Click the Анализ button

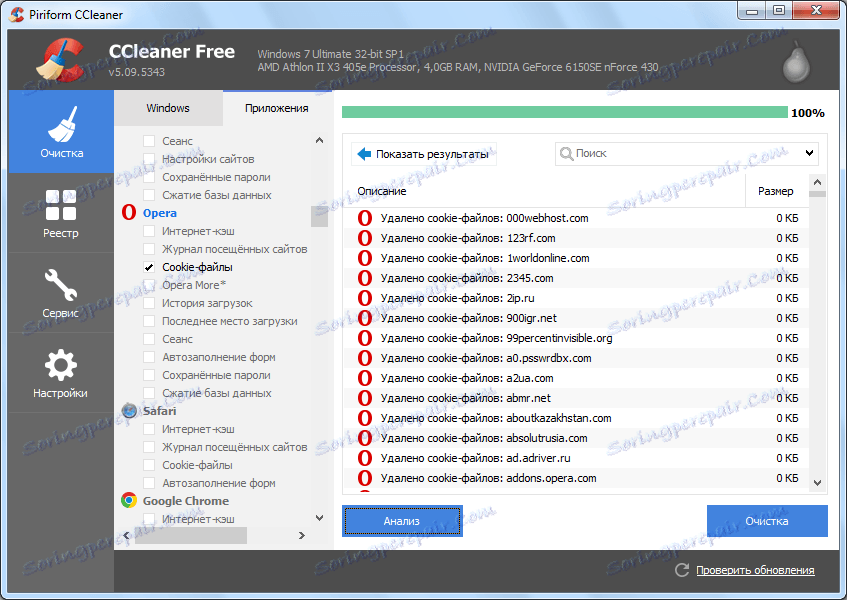click(x=402, y=521)
